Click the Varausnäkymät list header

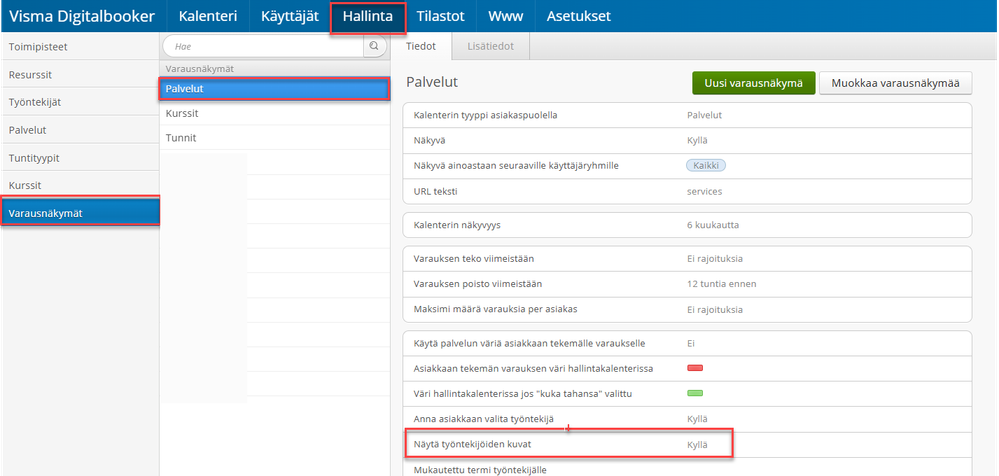point(274,68)
